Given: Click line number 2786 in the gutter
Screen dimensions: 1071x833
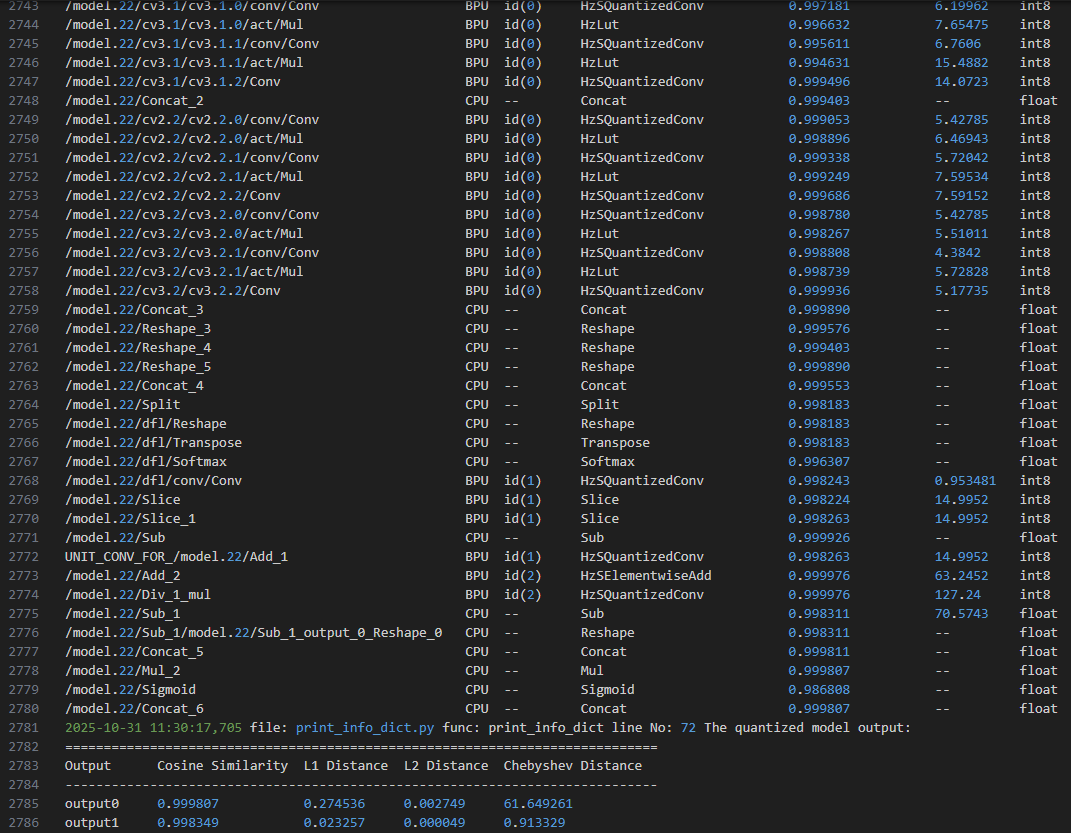Looking at the screenshot, I should [24, 823].
